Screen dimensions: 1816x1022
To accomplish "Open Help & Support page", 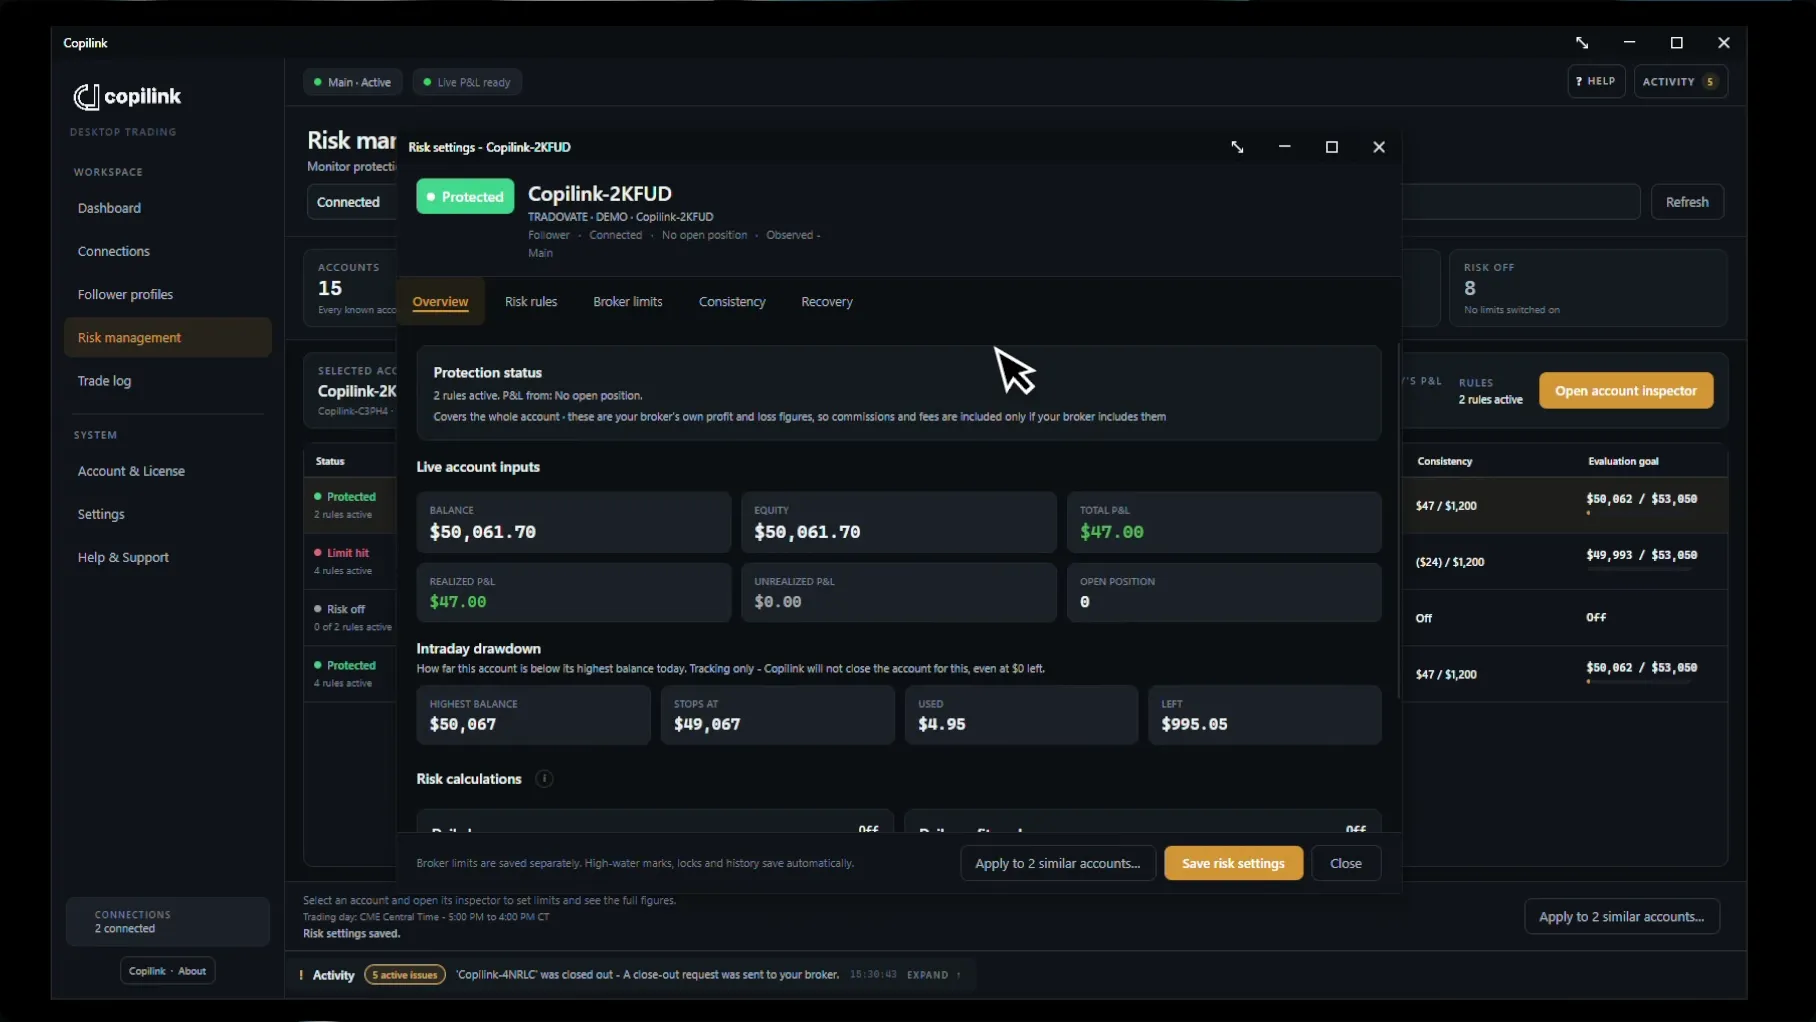I will pyautogui.click(x=168, y=557).
